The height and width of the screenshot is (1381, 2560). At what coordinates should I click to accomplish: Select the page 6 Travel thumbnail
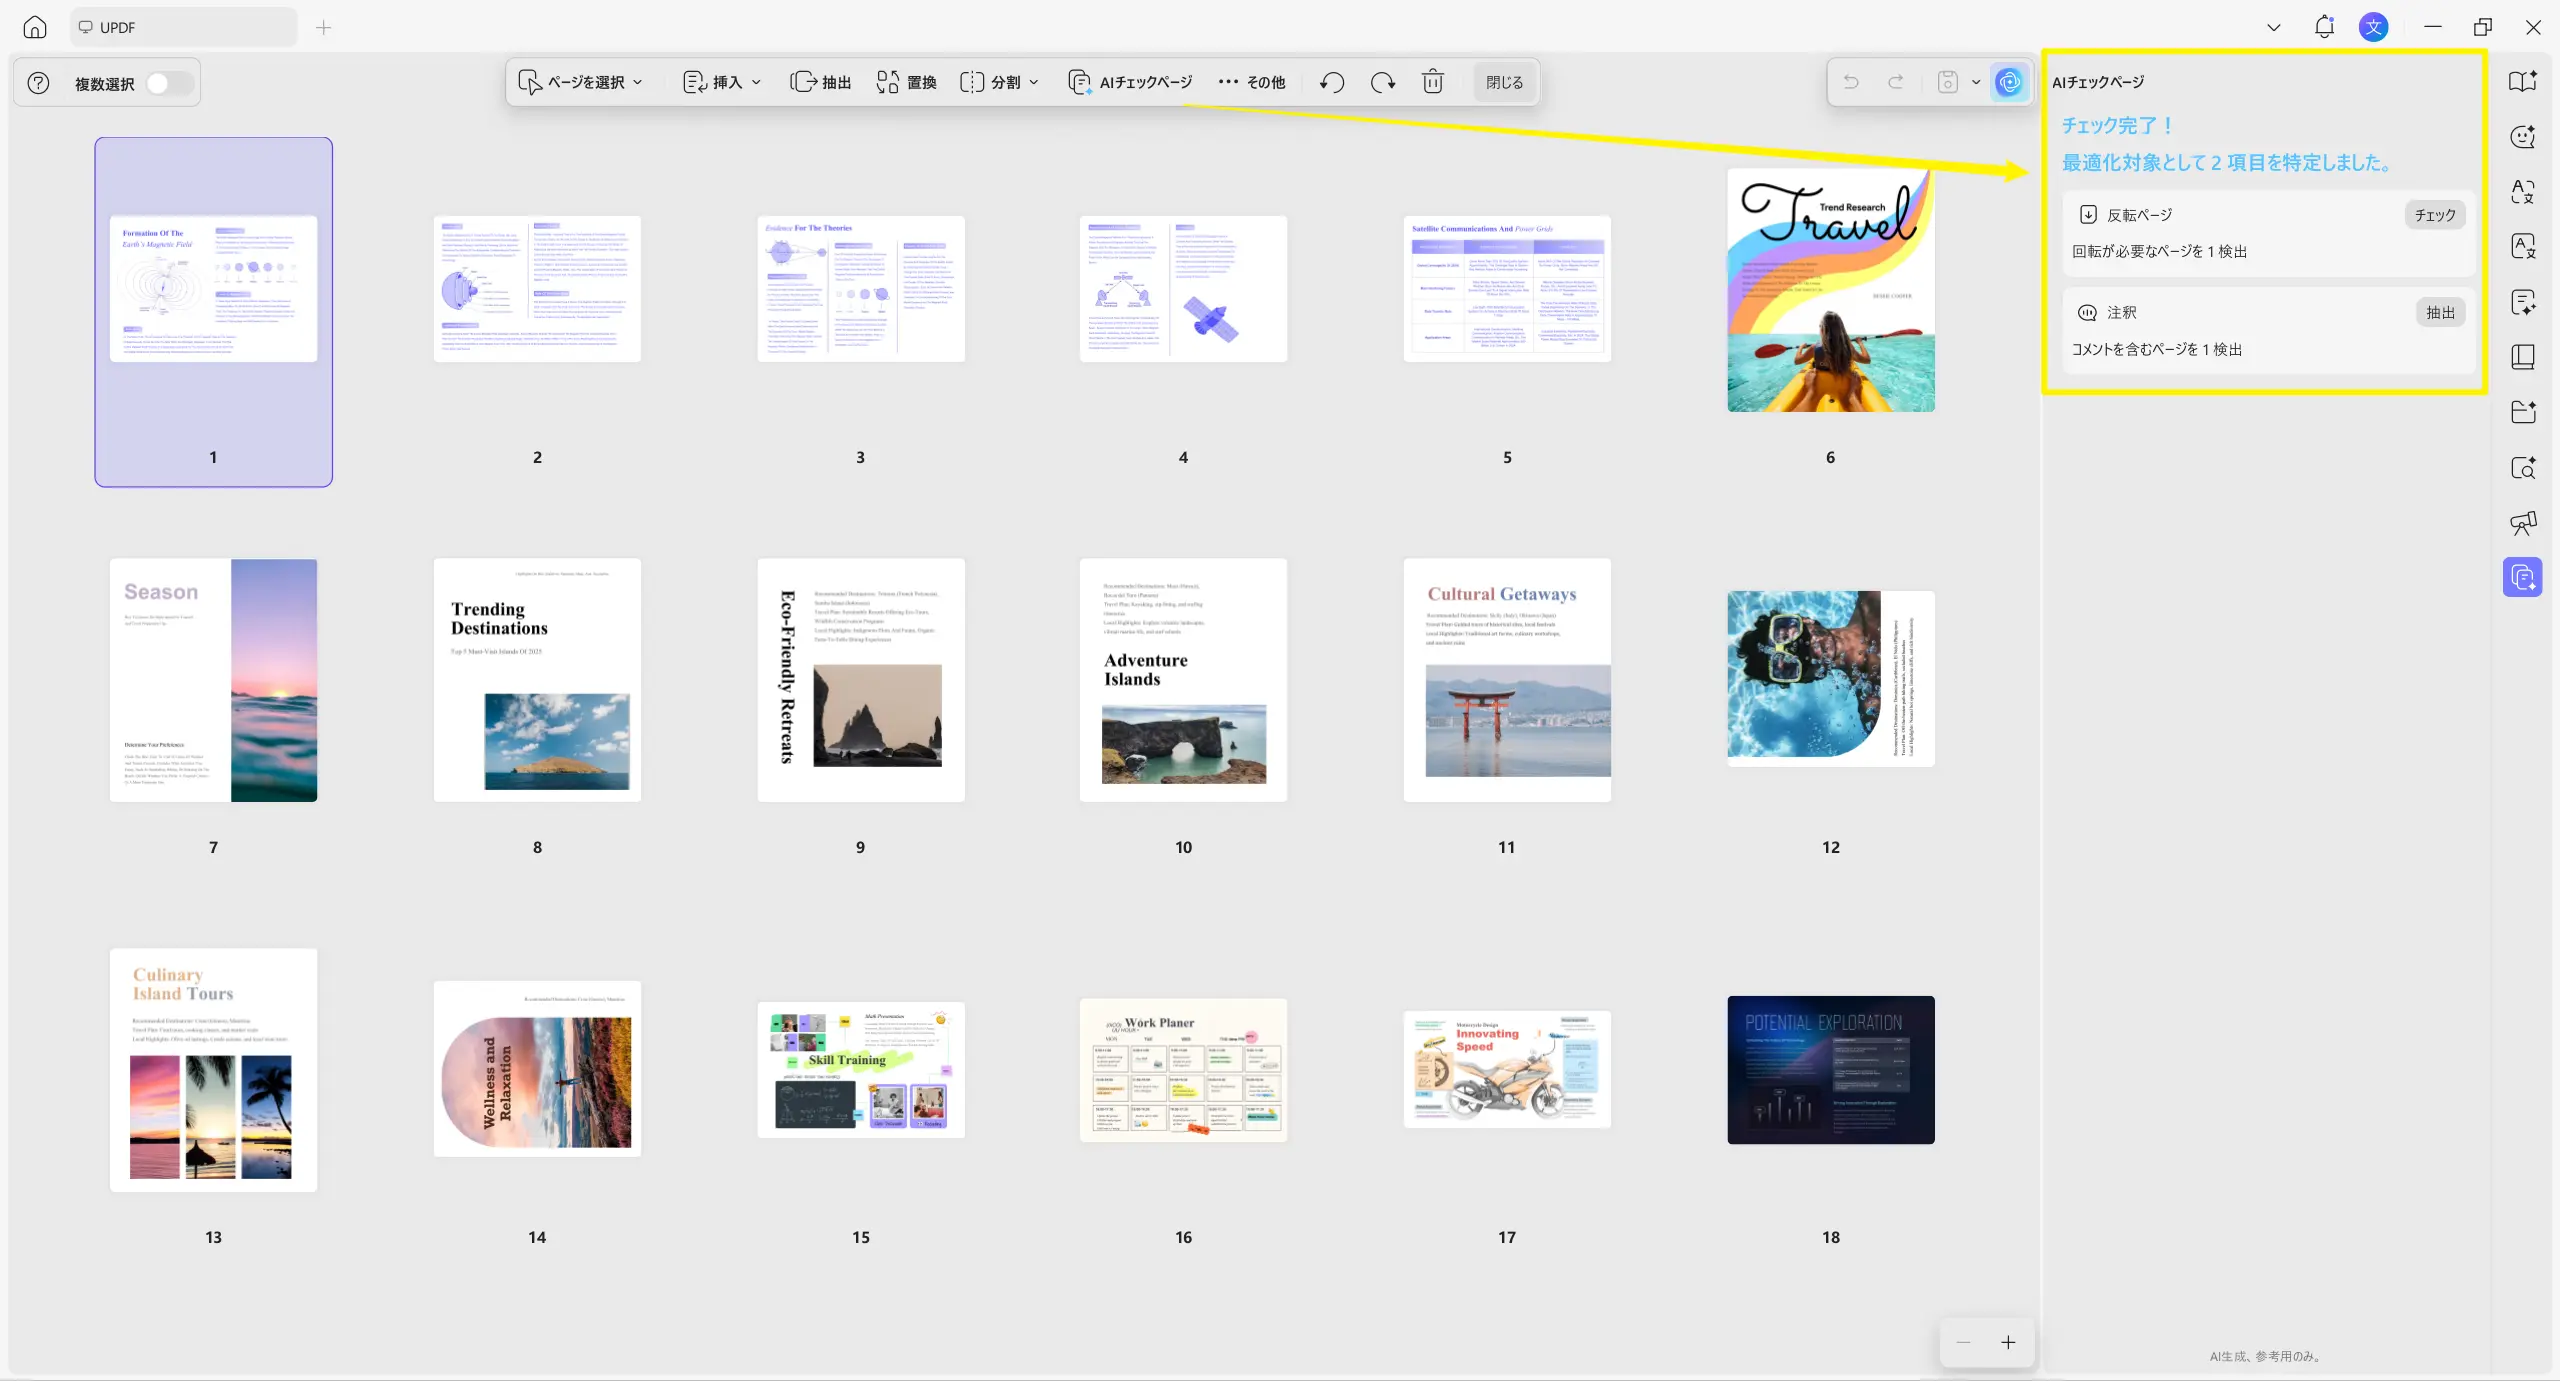point(1830,290)
